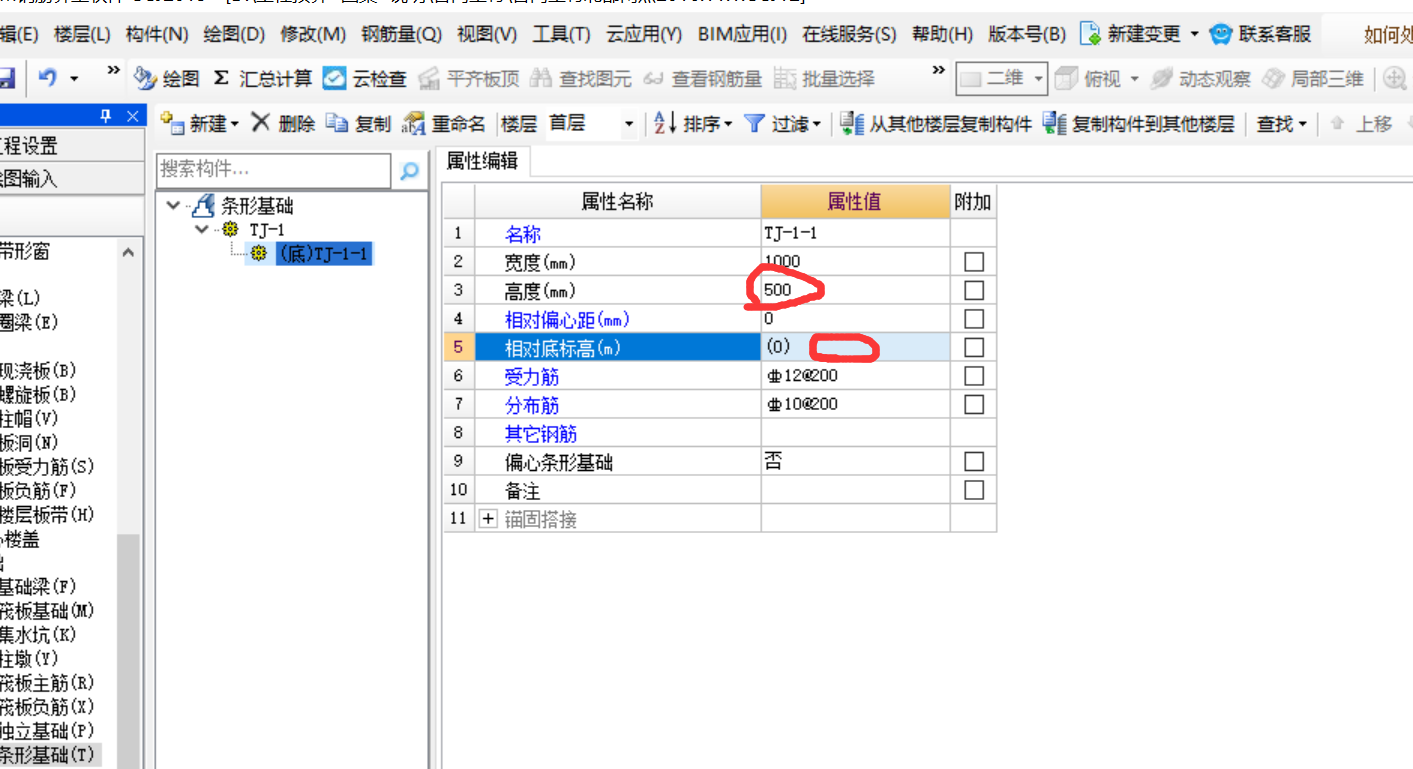The image size is (1413, 769).
Task: Click the 复制 copy component icon
Action: tap(338, 123)
